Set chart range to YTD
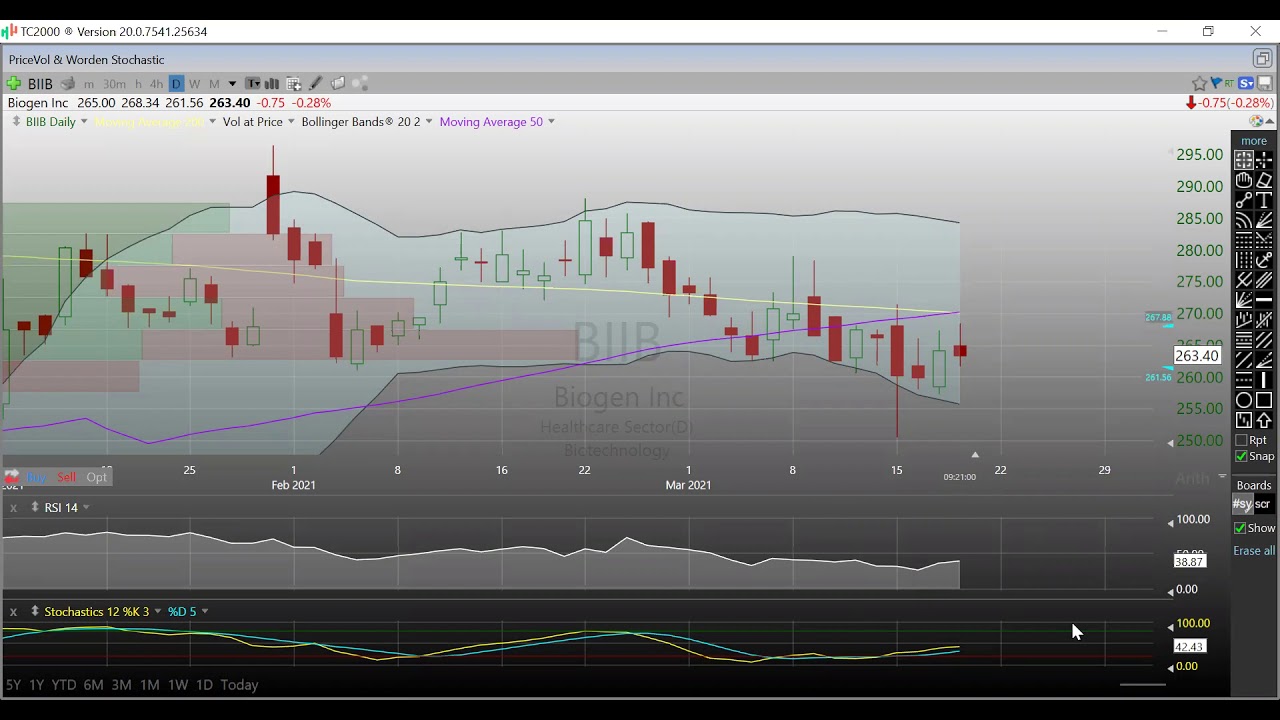Screen dimensions: 1280x720 coord(64,685)
